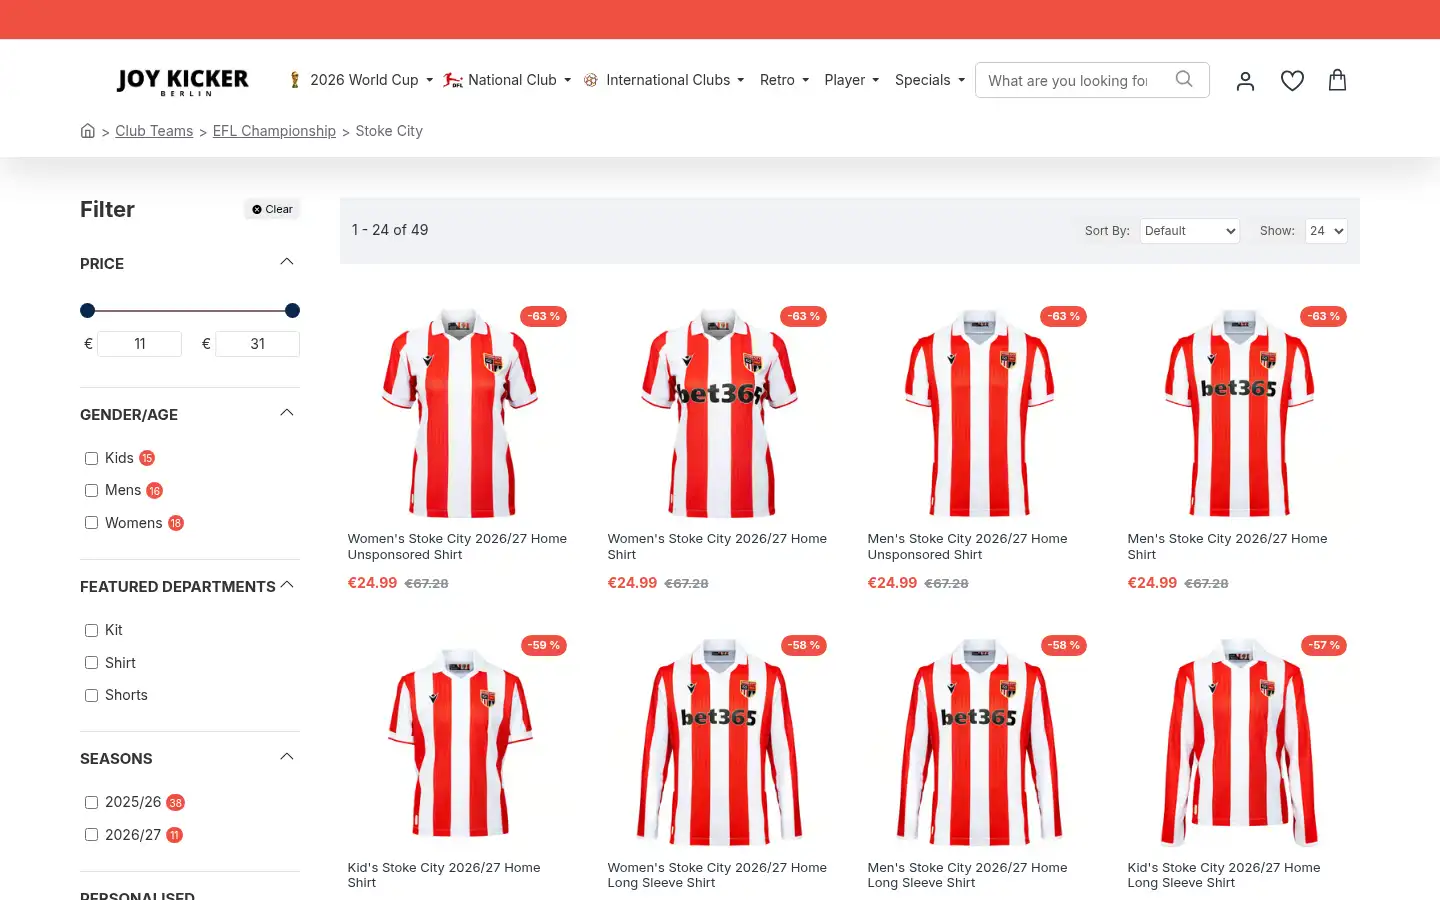Click the Filter heading text
This screenshot has height=900, width=1440.
click(x=107, y=209)
